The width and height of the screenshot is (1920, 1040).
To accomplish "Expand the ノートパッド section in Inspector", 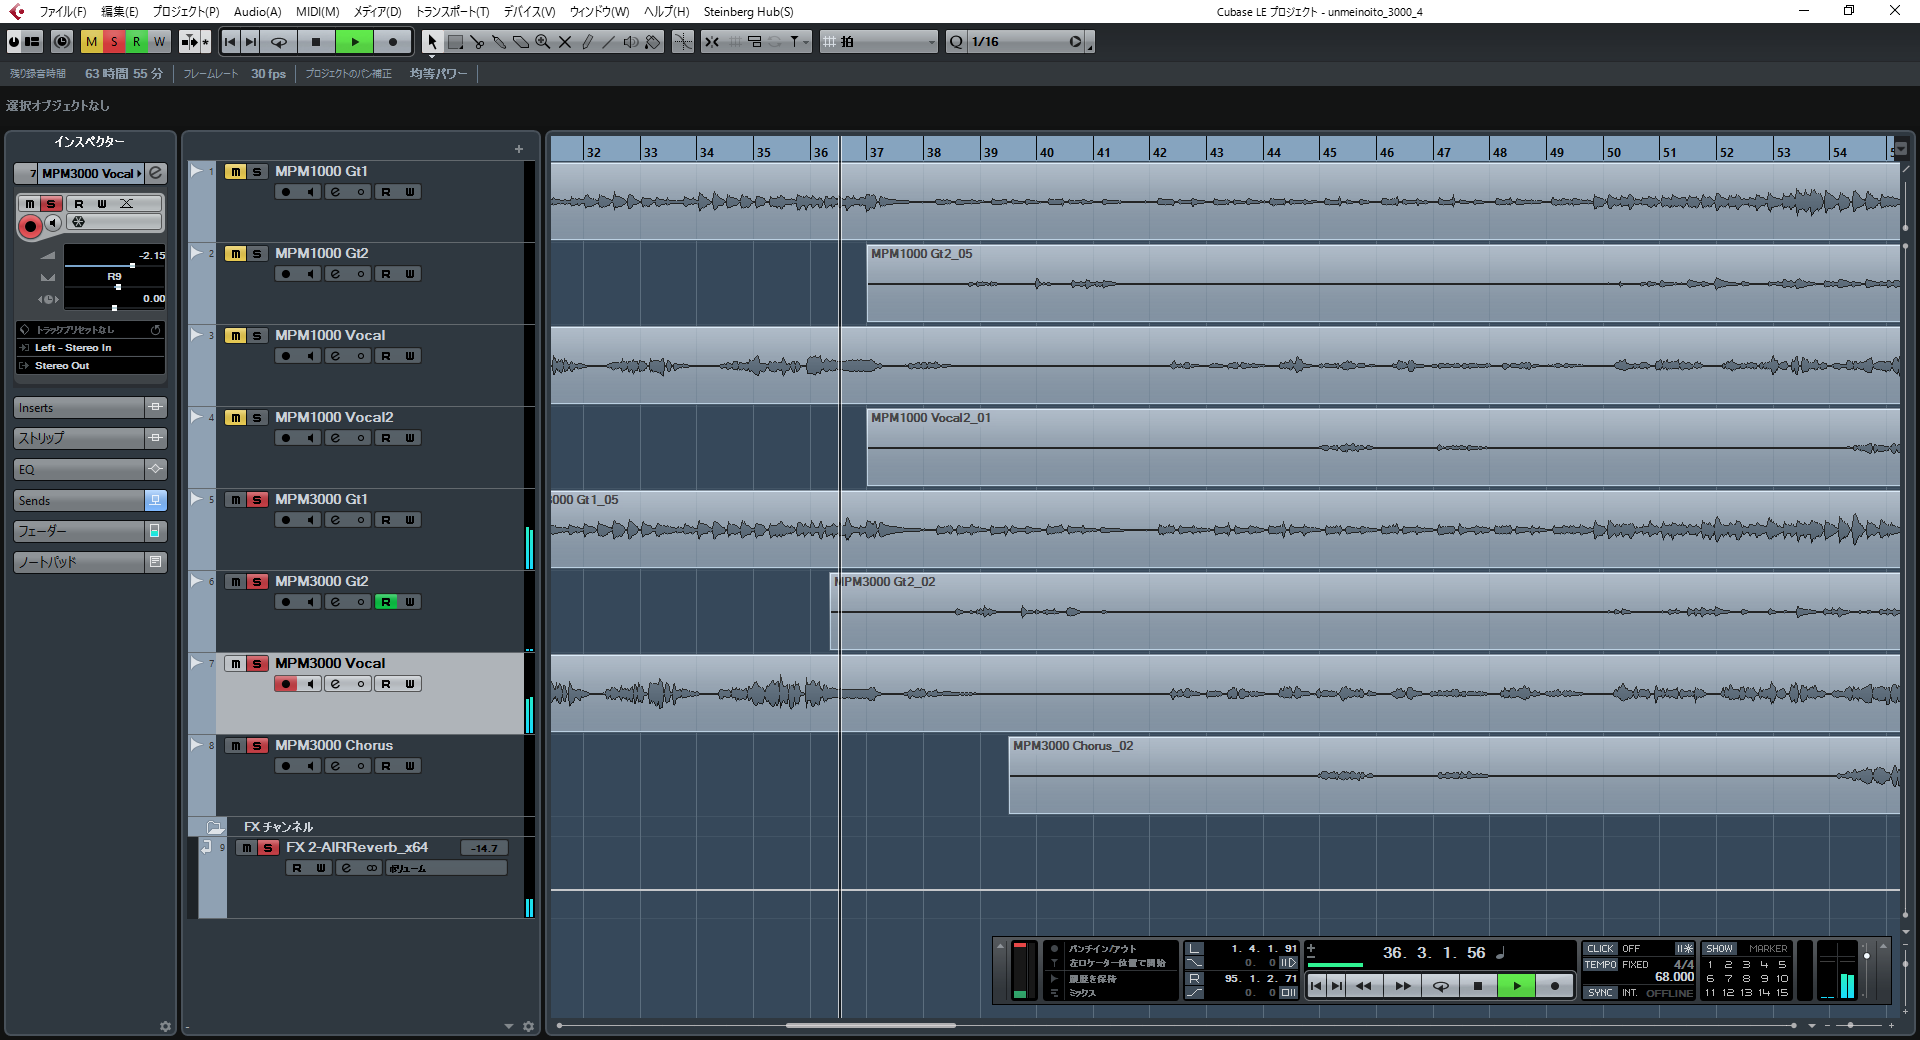I will click(x=80, y=563).
